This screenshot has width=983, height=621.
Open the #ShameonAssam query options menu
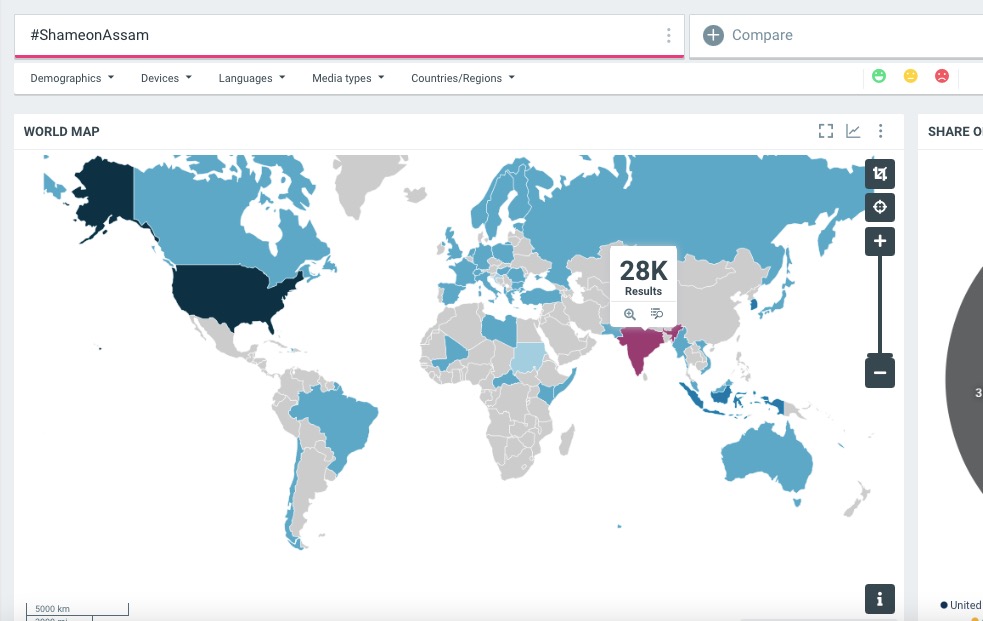click(x=668, y=35)
